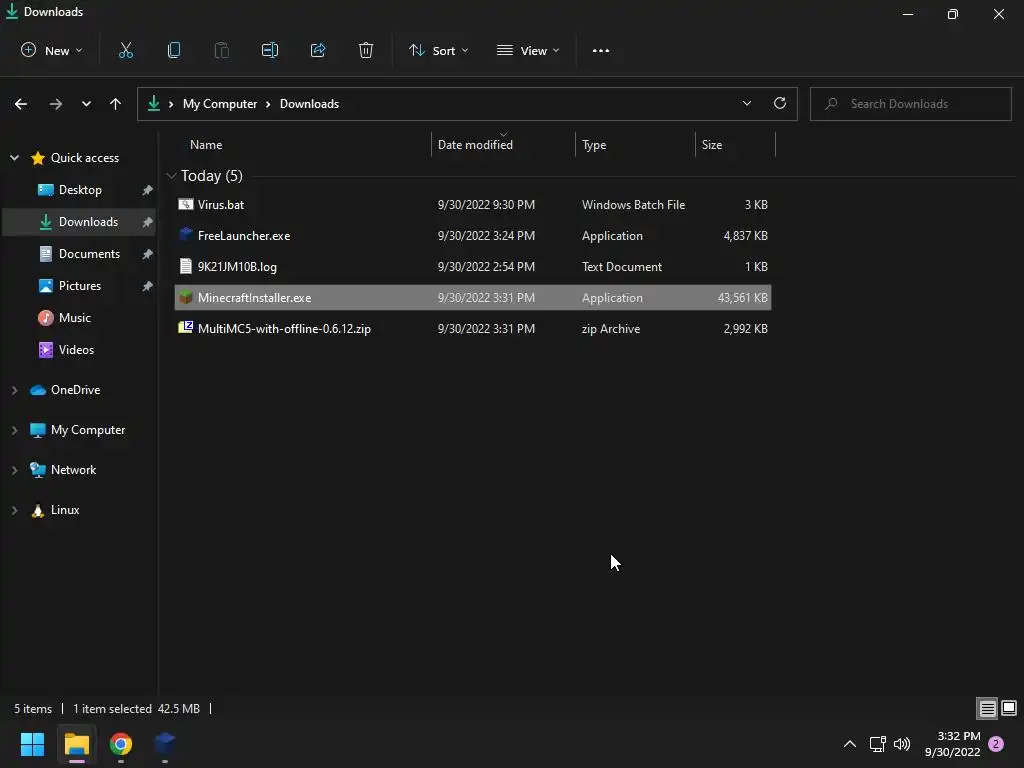Select the Virus.bat file name
The image size is (1024, 768).
pyautogui.click(x=221, y=204)
